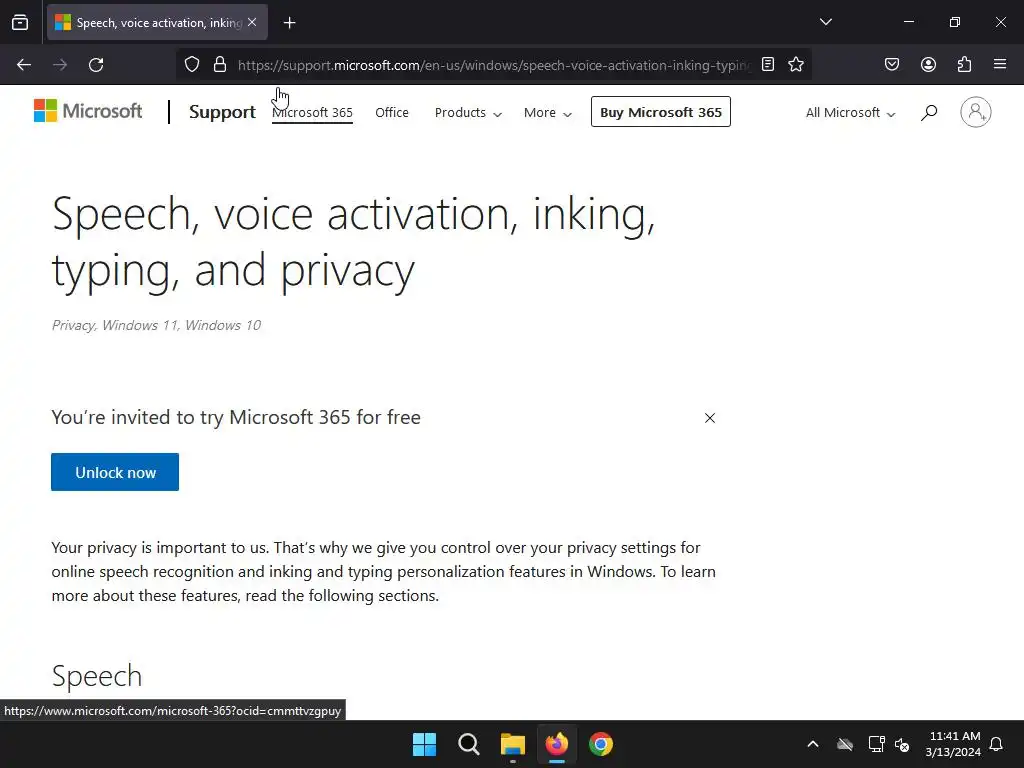Expand the All Microsoft dropdown
1024x768 pixels.
(850, 113)
